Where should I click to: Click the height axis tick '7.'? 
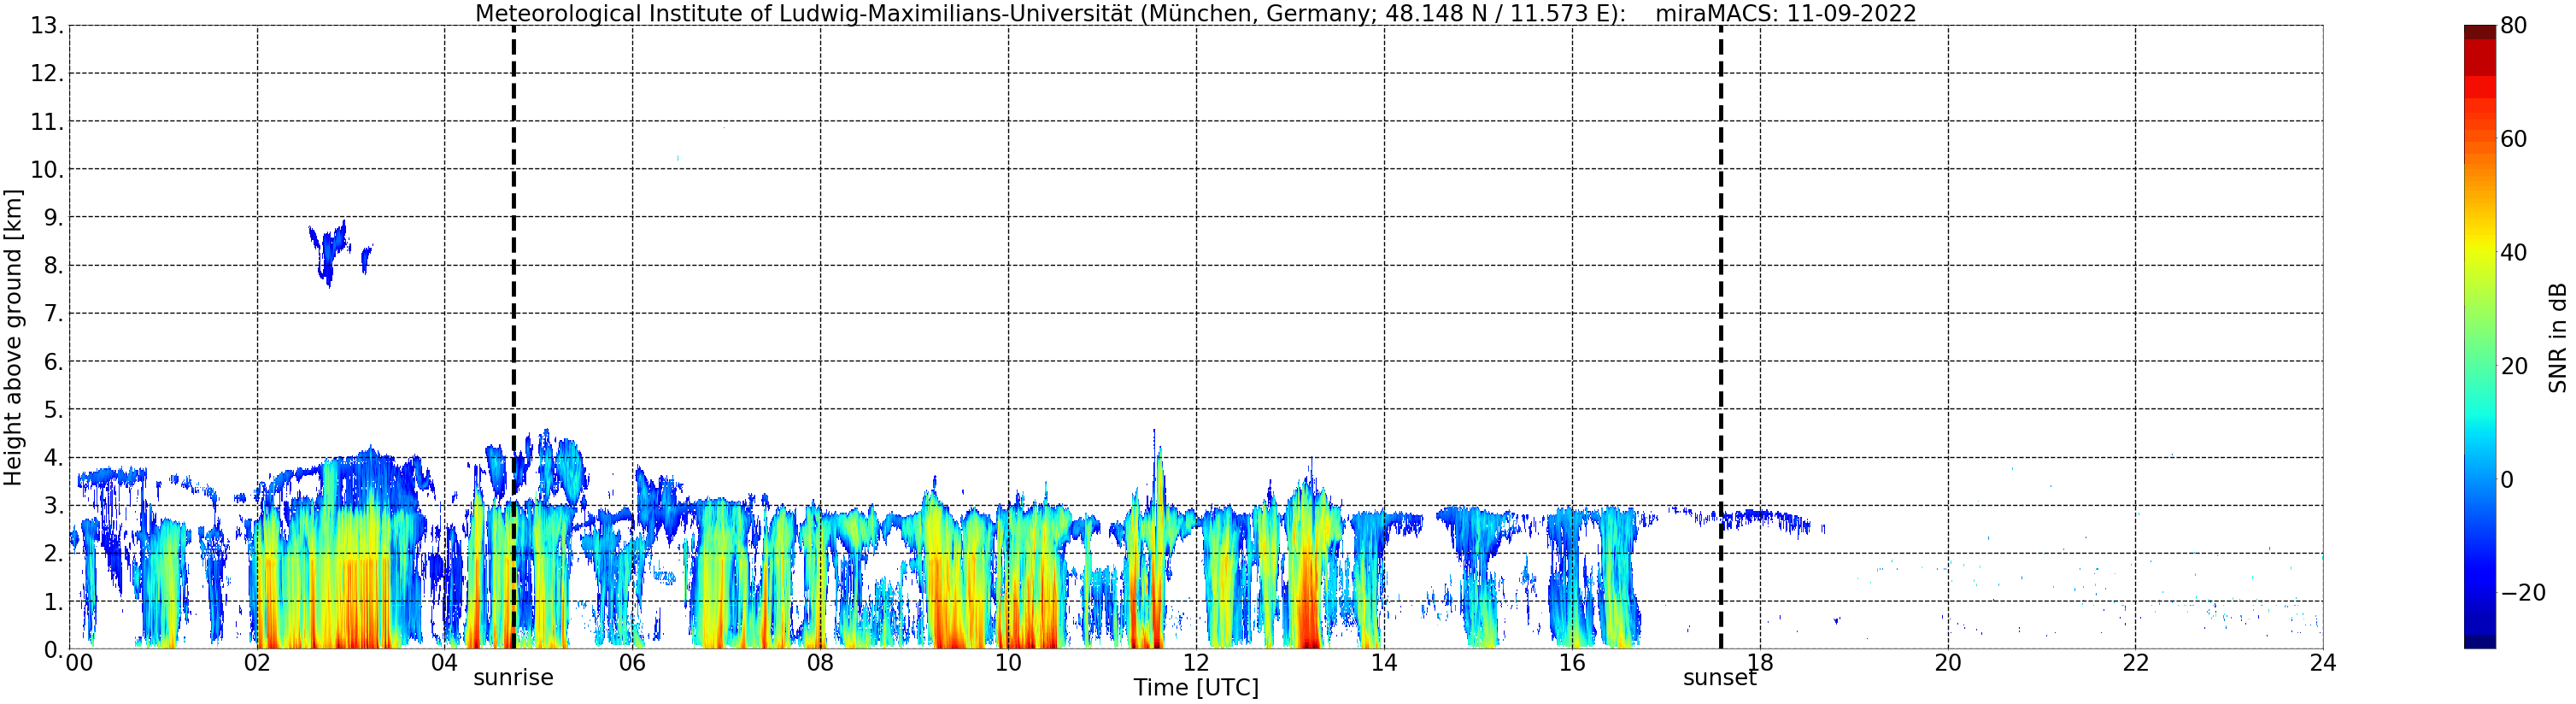(x=54, y=314)
